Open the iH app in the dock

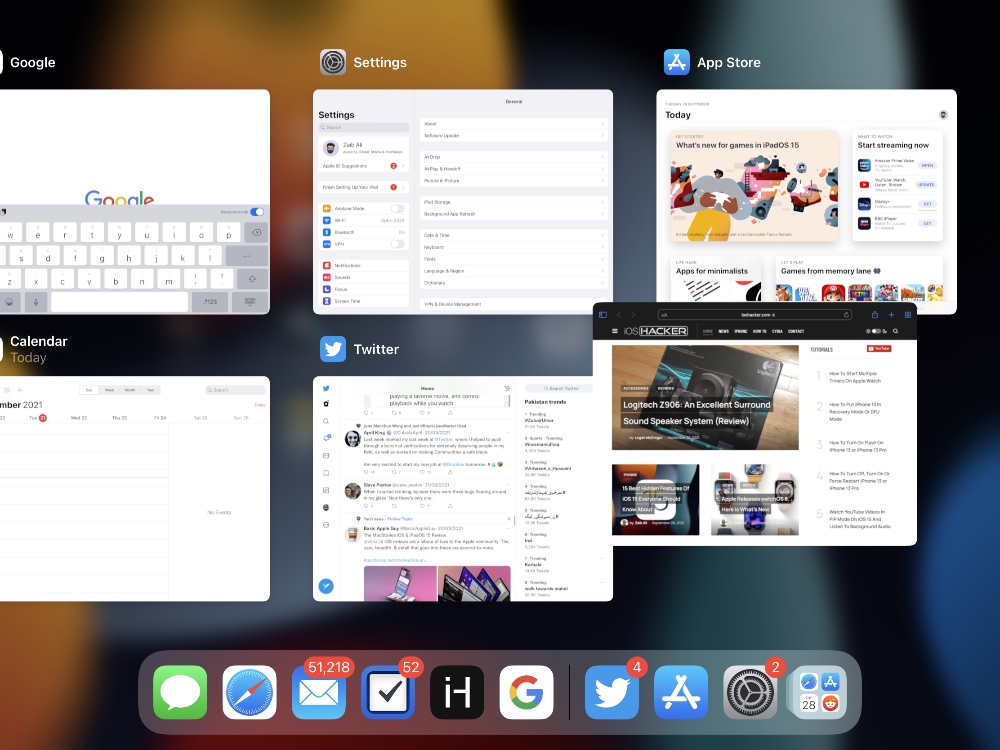tap(457, 692)
